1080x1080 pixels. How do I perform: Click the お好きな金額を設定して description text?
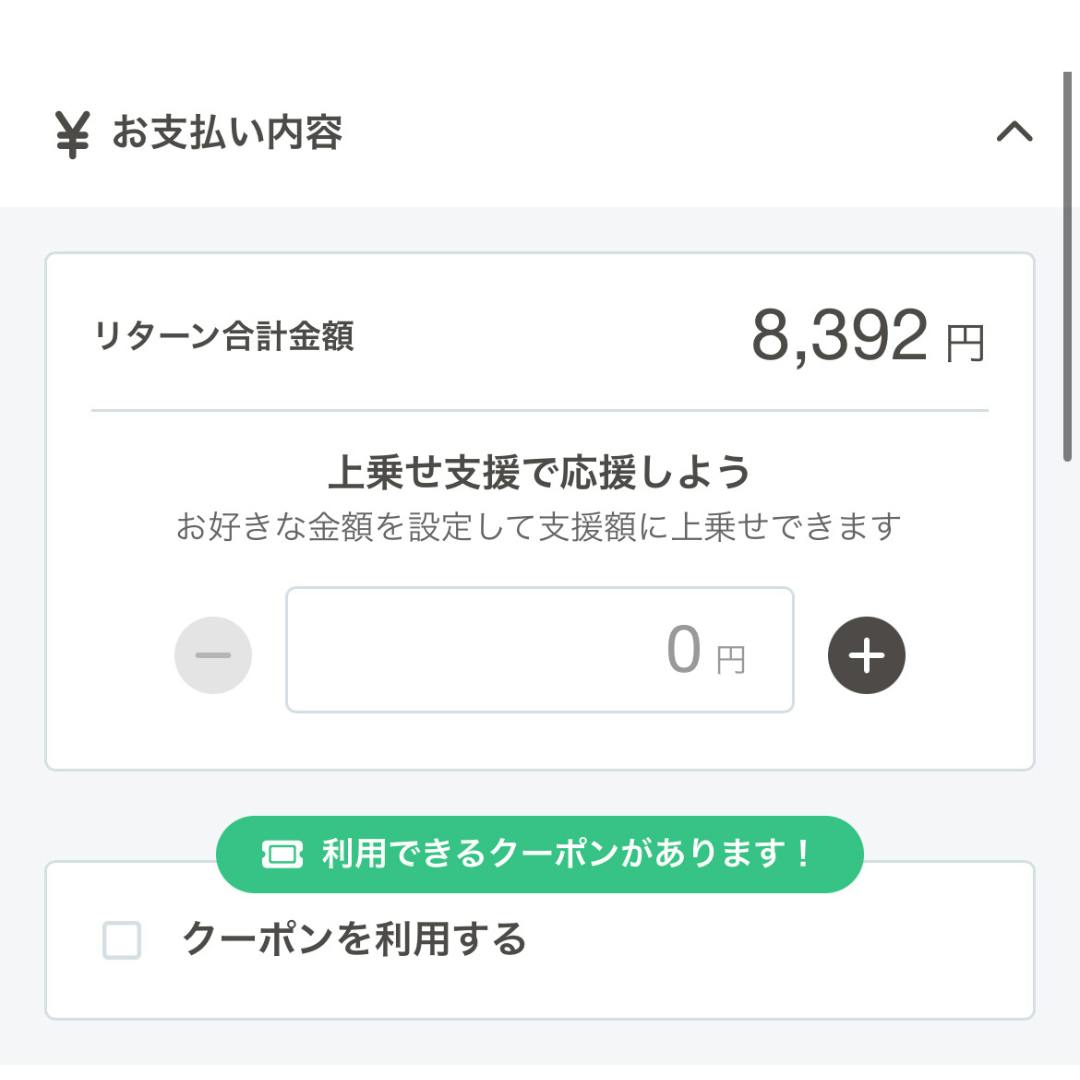pos(539,526)
